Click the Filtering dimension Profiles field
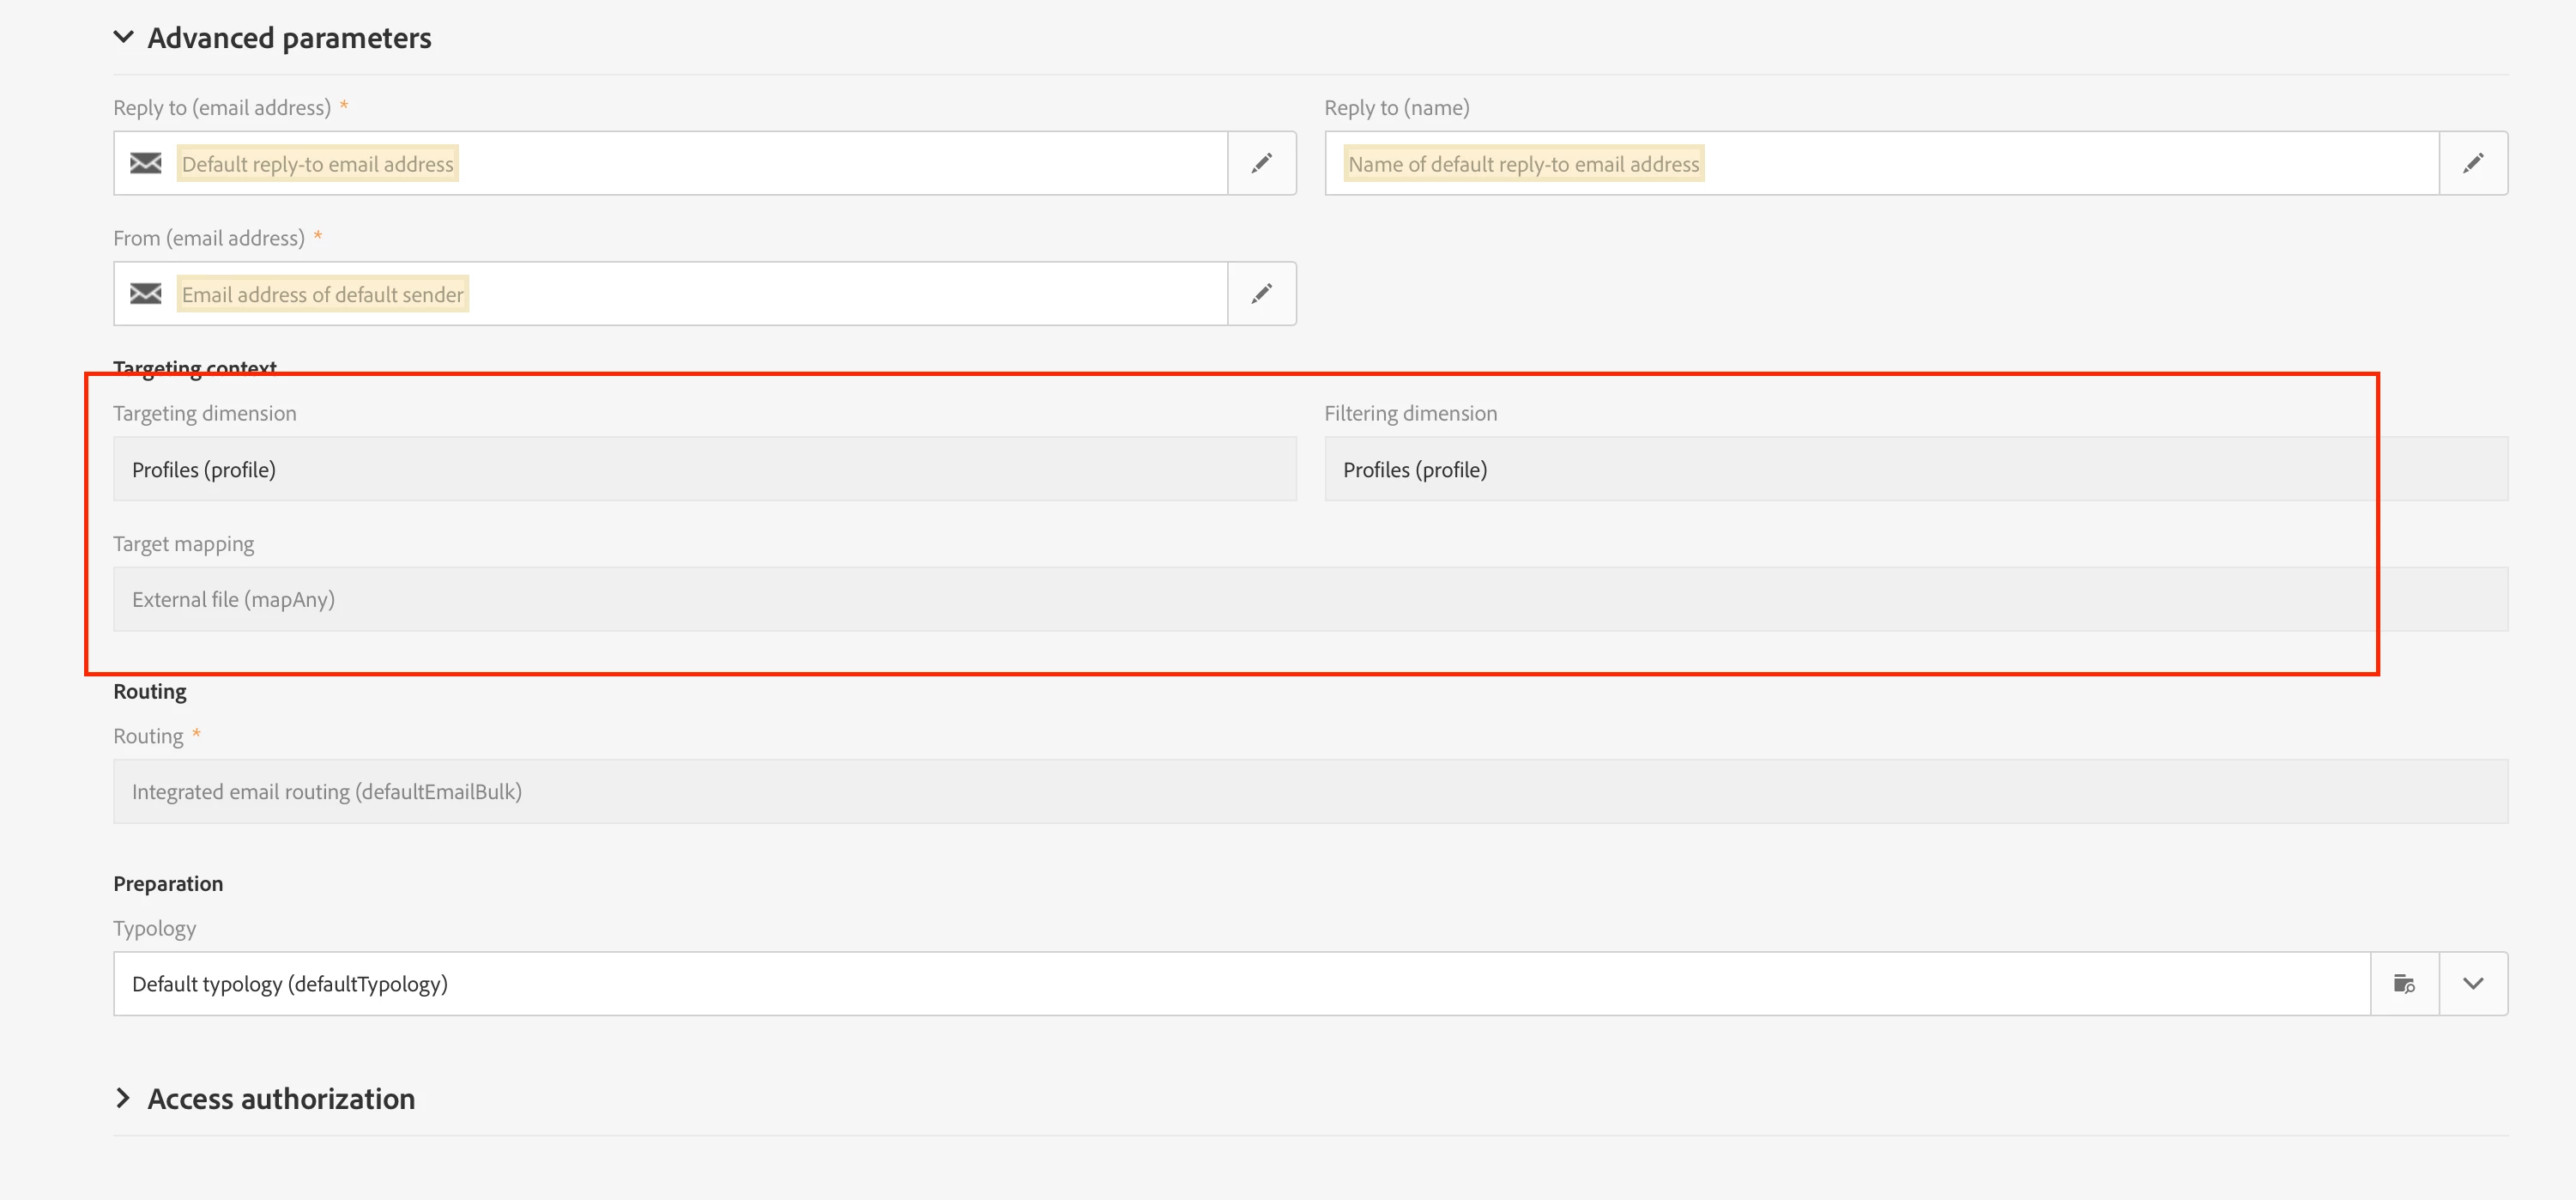The width and height of the screenshot is (2576, 1200). [1915, 469]
